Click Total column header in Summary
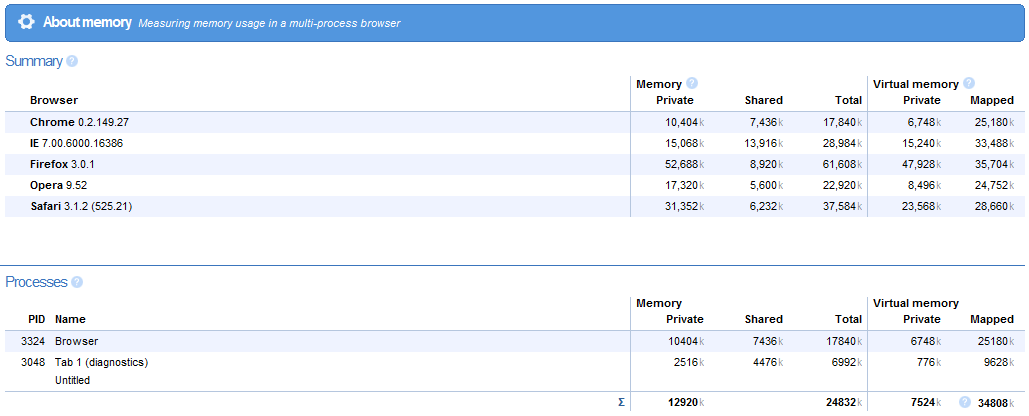The height and width of the screenshot is (416, 1029). click(x=849, y=100)
